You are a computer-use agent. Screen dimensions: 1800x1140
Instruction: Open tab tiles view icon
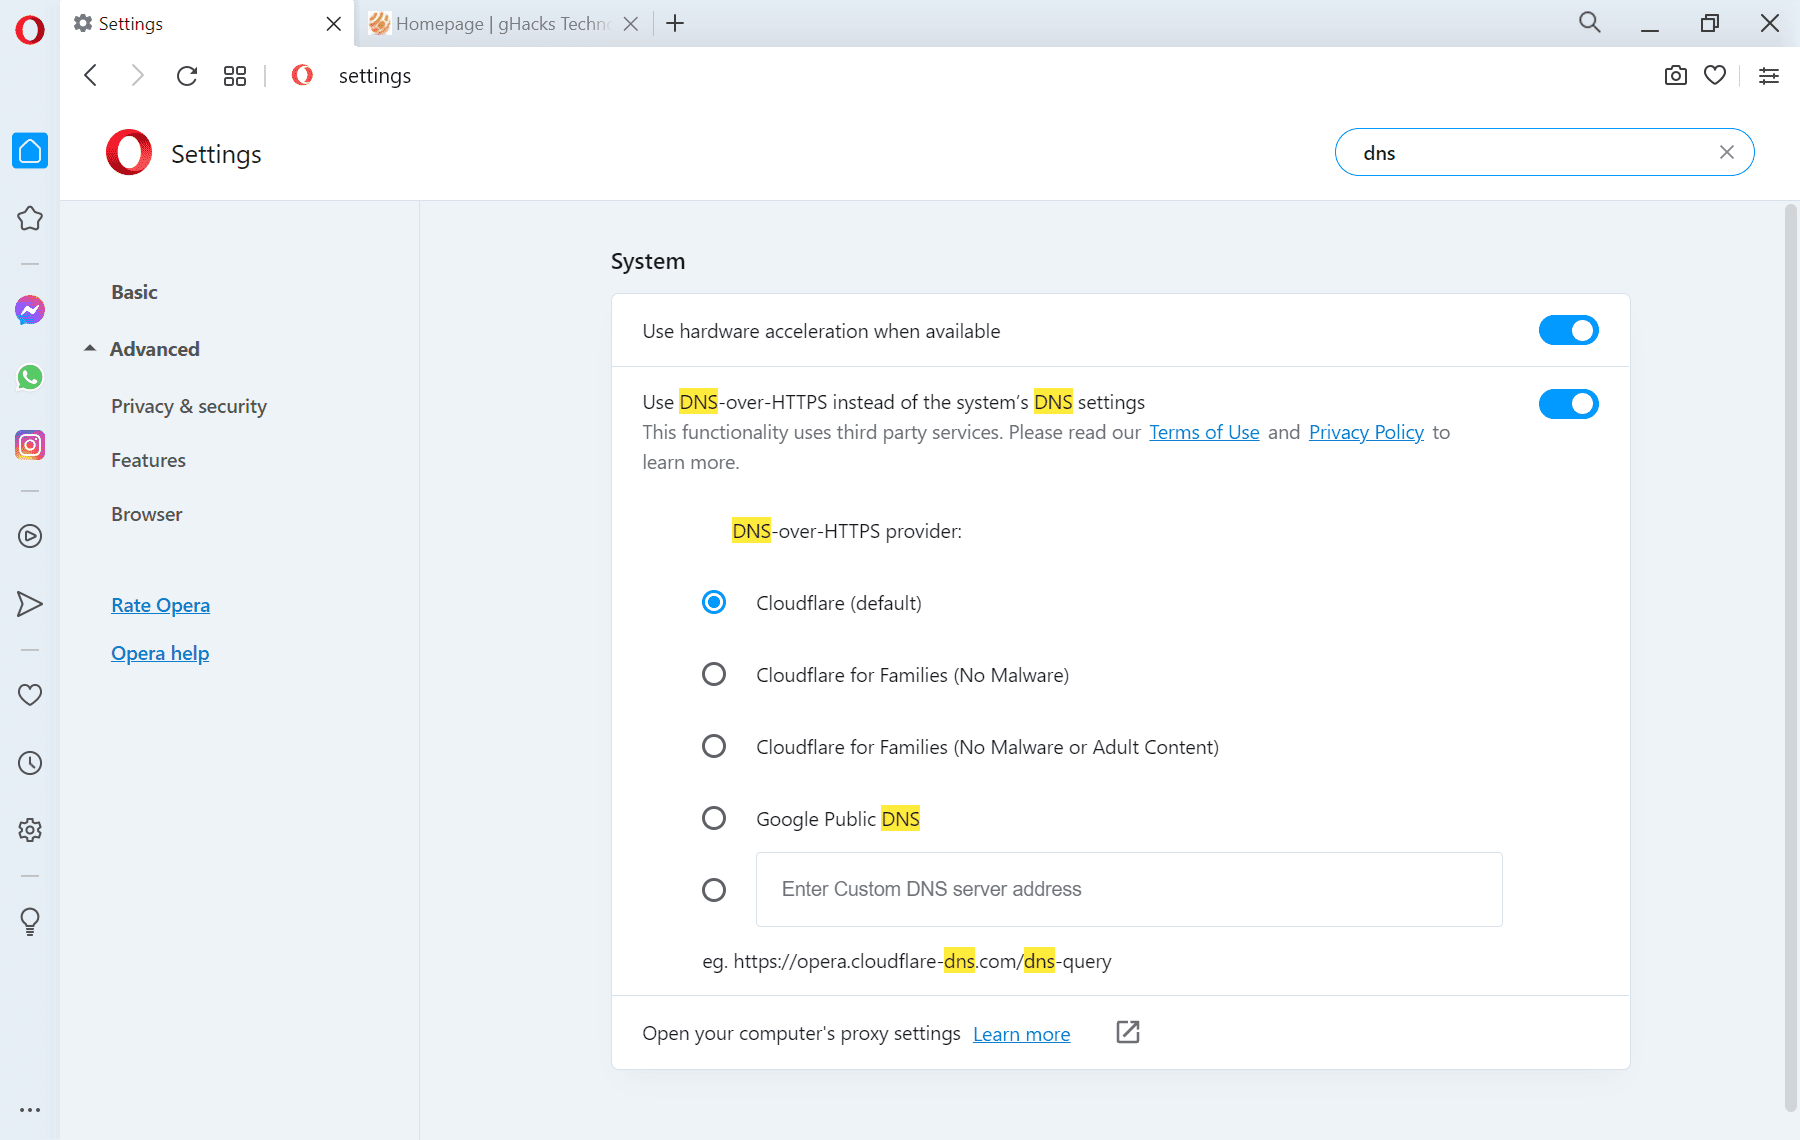(x=235, y=75)
